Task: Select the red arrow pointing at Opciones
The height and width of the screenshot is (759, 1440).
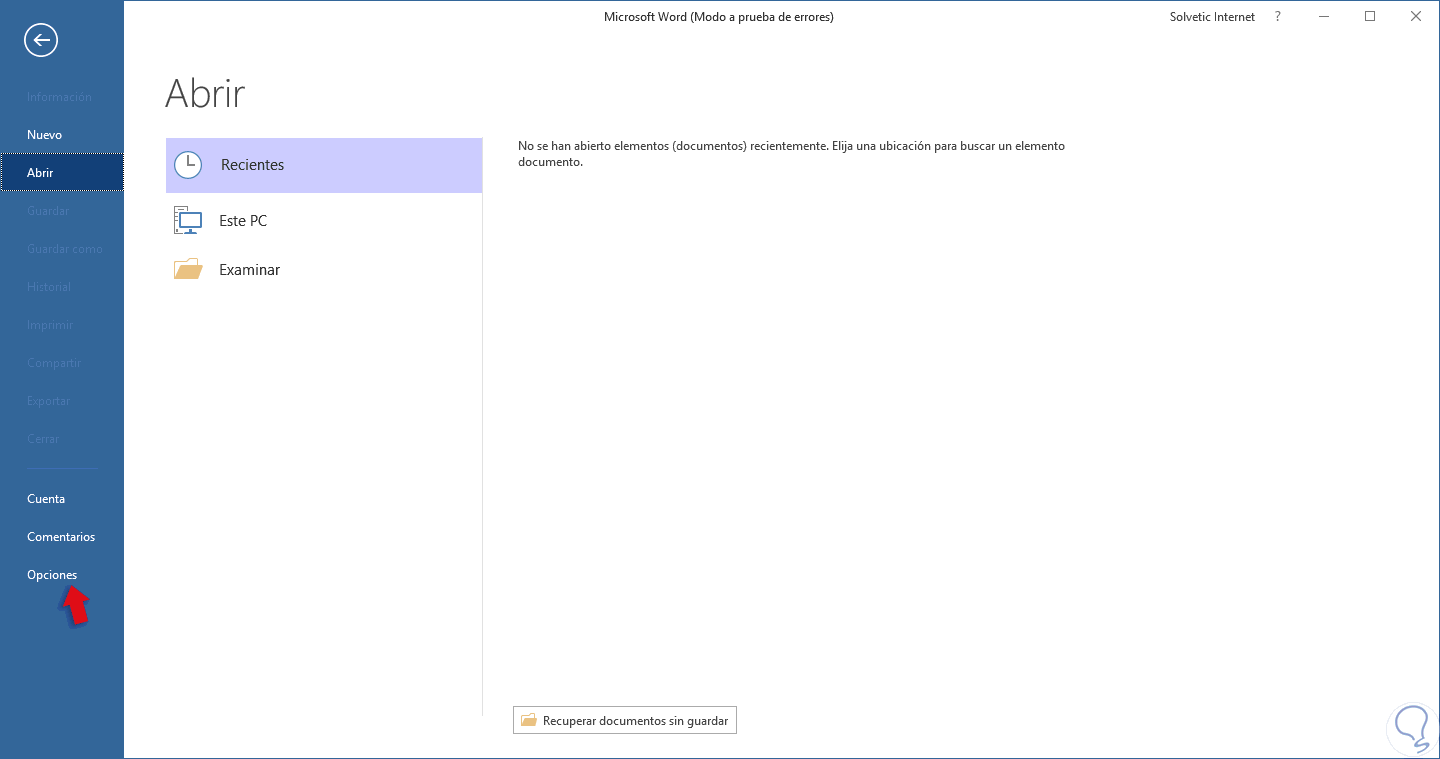Action: pos(75,605)
